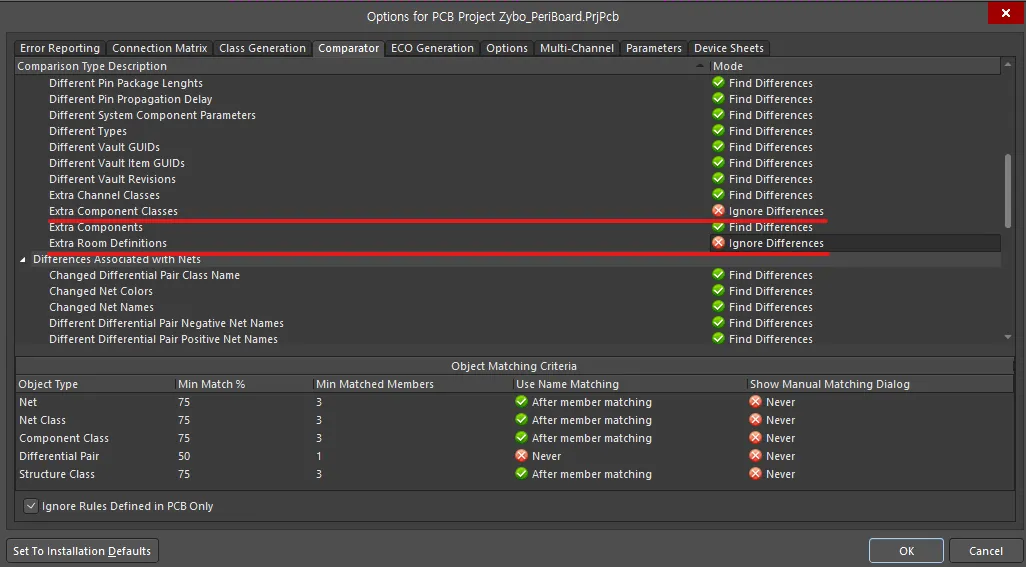Sort by Comparison Type Description column header
Screen dimensions: 1026x567
363,66
